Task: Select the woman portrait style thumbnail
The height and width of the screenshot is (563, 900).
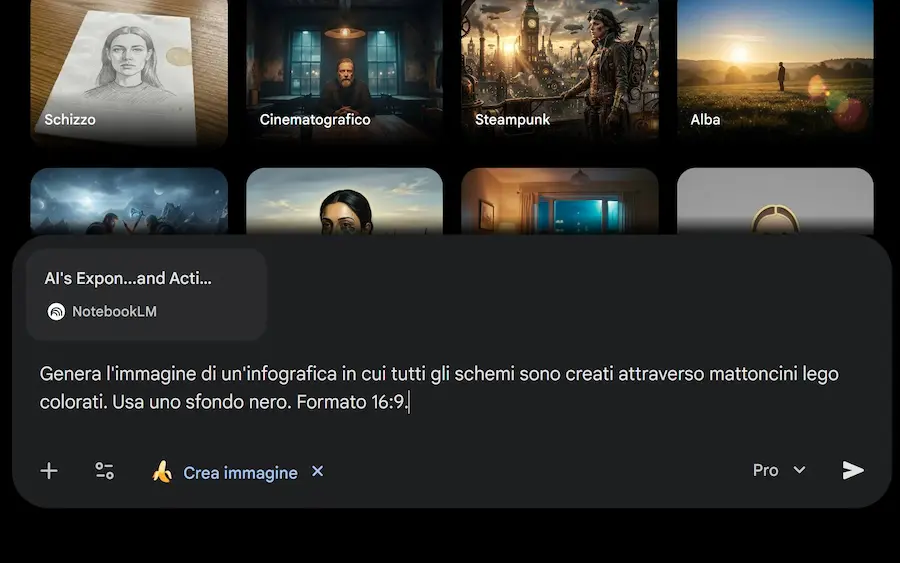Action: [x=344, y=201]
